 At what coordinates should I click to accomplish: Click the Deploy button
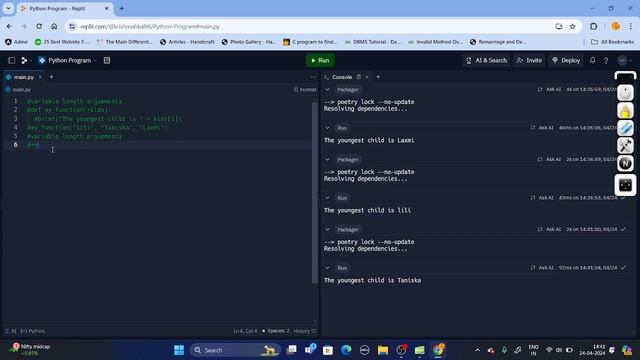[x=566, y=60]
